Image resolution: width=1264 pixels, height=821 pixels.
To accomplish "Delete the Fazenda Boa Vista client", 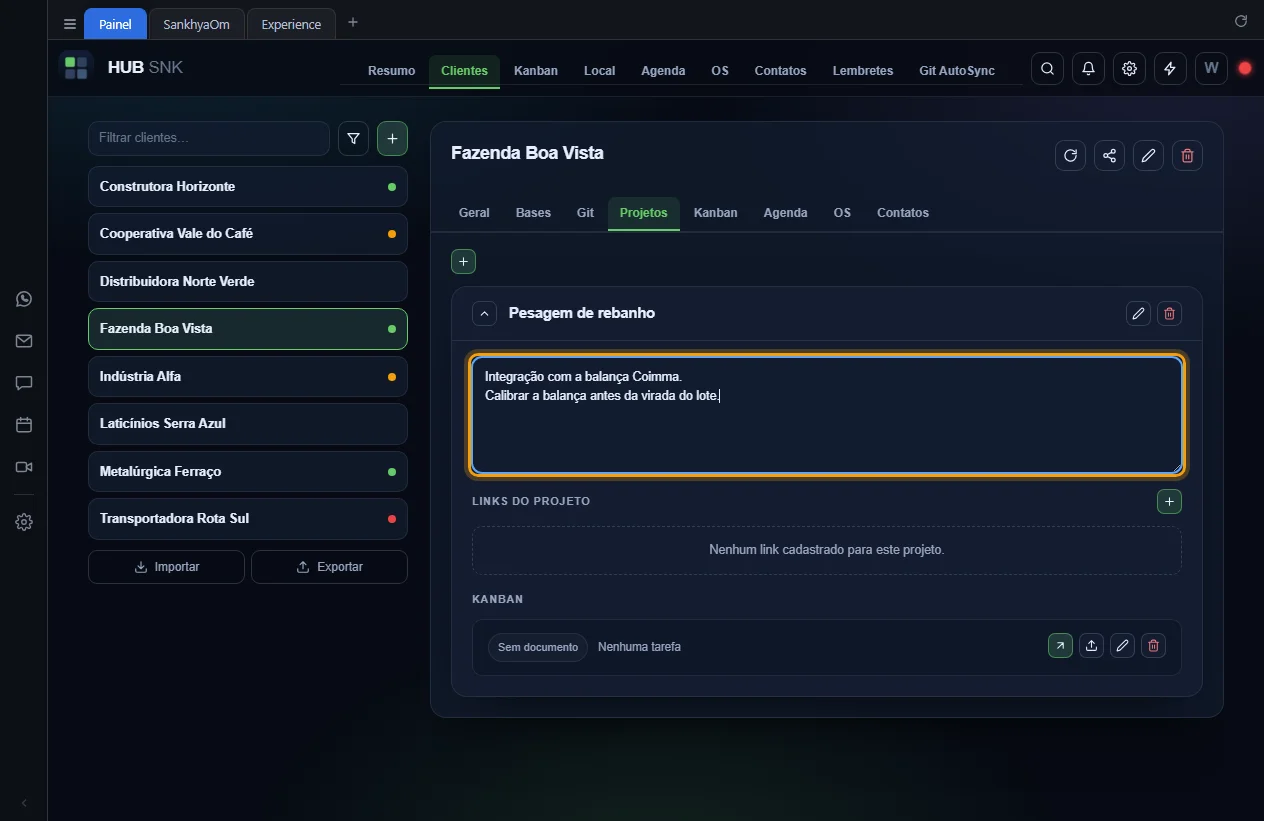I will [x=1187, y=155].
